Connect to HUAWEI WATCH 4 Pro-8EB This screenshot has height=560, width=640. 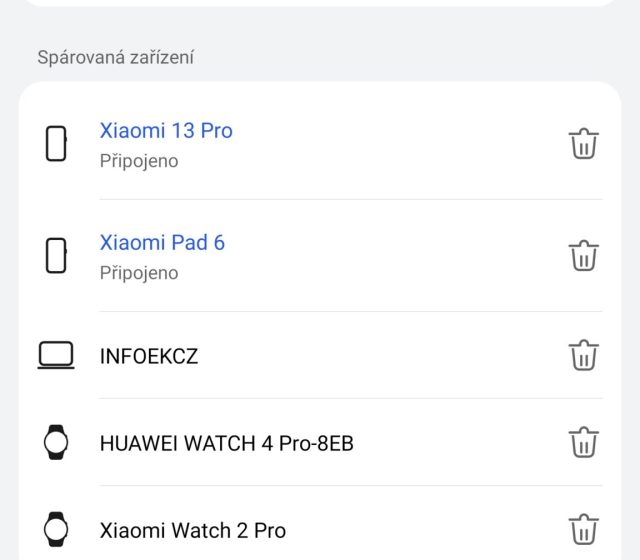pyautogui.click(x=226, y=443)
